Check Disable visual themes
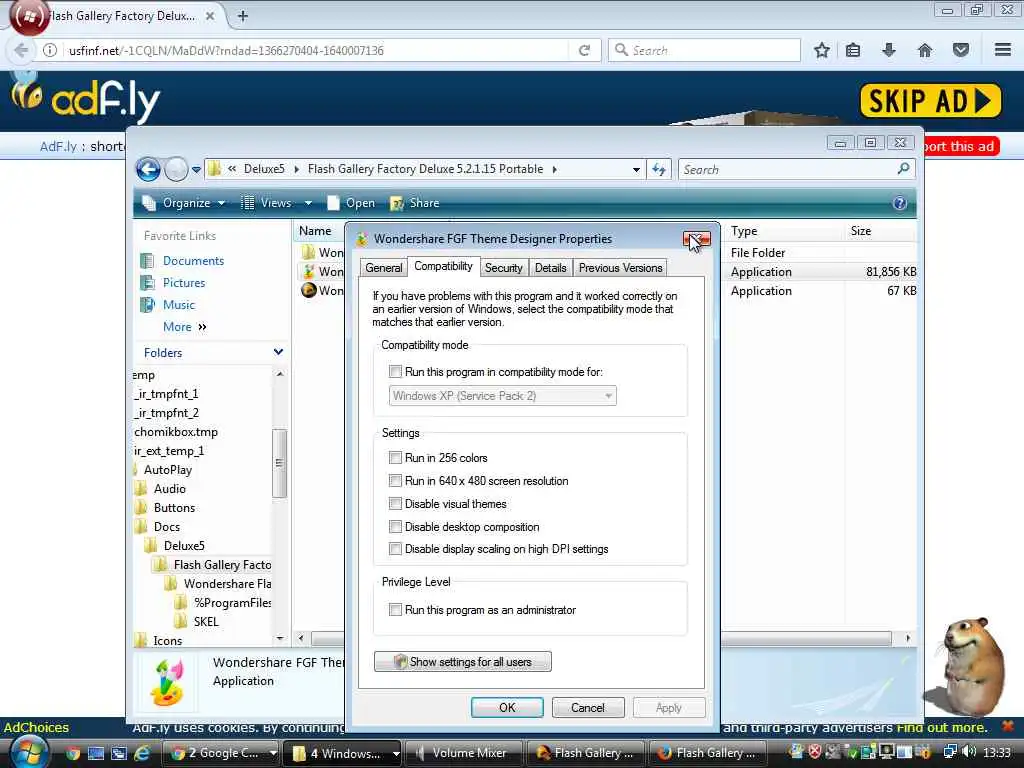The image size is (1024, 768). tap(395, 504)
